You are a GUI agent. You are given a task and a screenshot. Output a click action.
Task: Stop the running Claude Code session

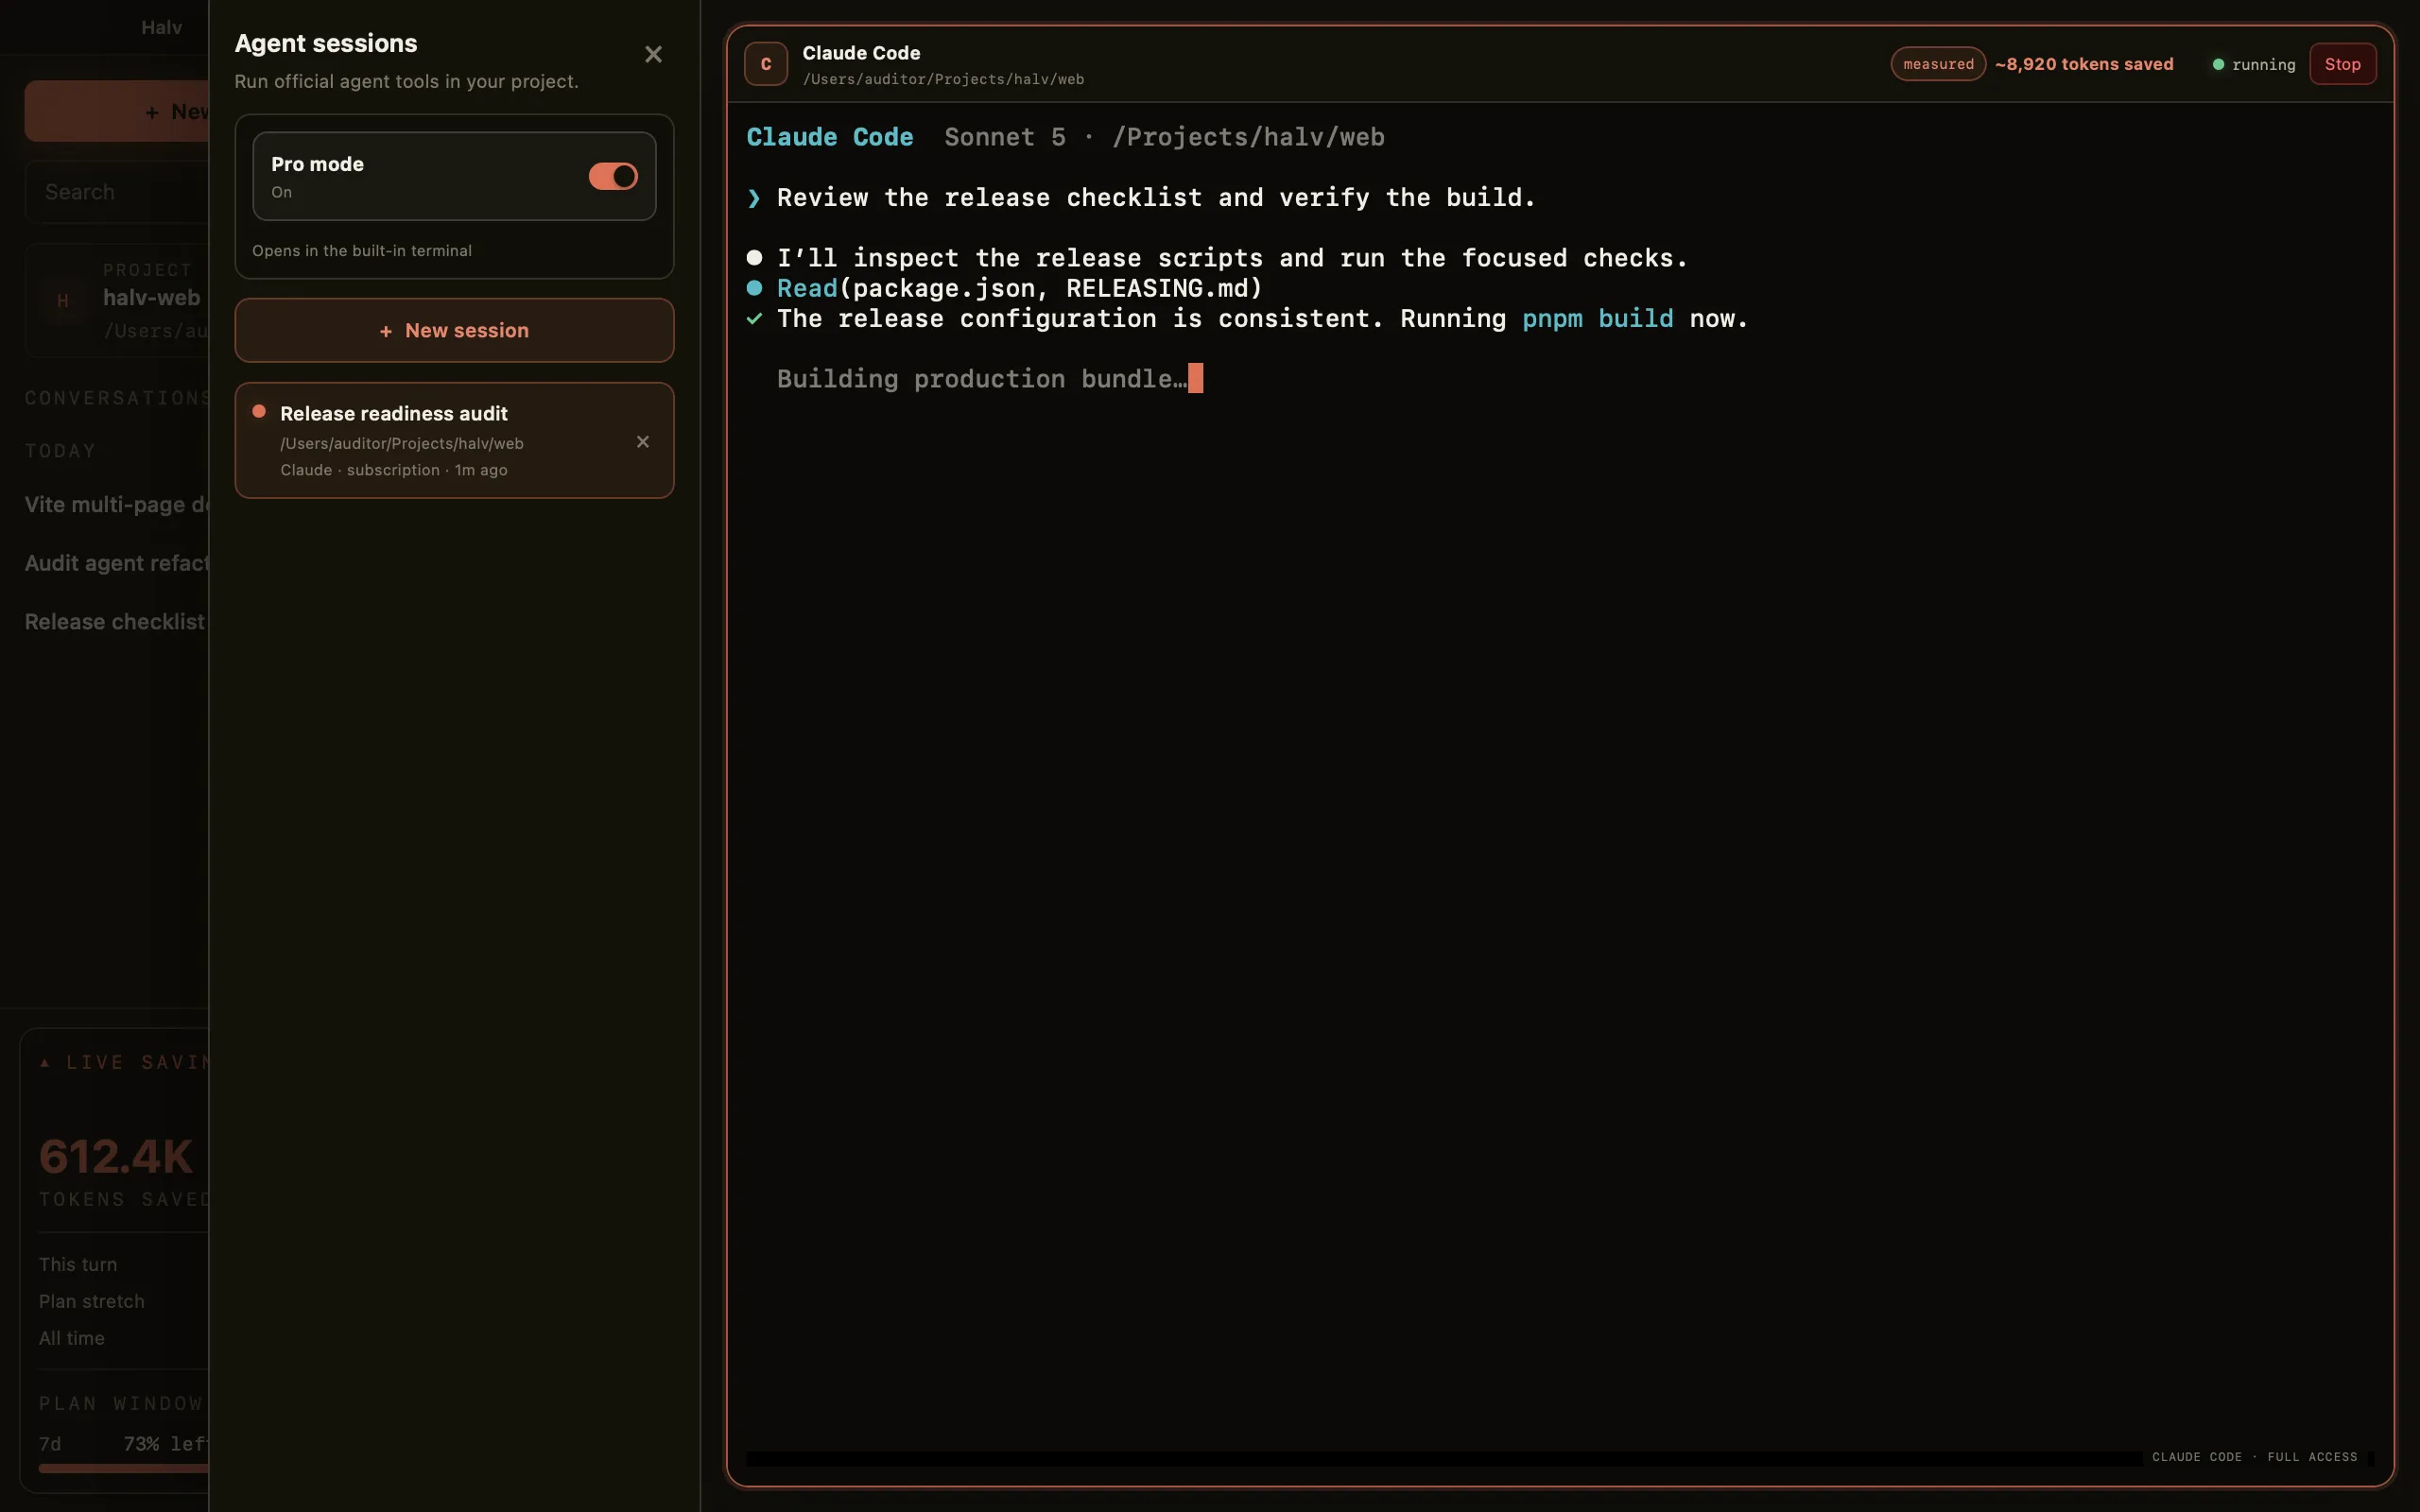coord(2342,64)
